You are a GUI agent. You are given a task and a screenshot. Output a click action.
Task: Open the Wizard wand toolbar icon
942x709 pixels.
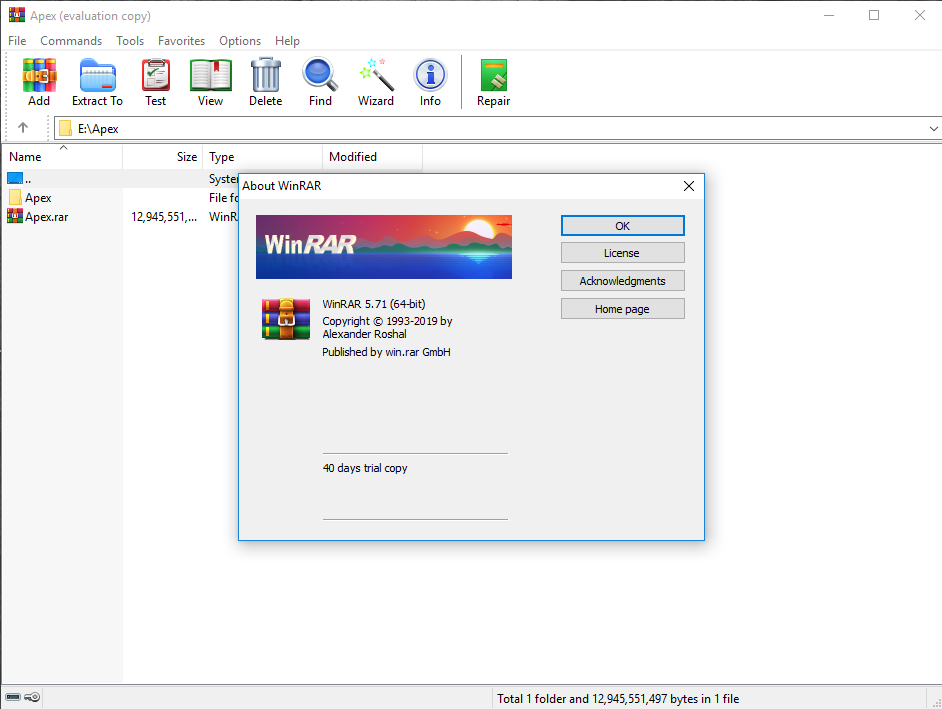pyautogui.click(x=376, y=75)
